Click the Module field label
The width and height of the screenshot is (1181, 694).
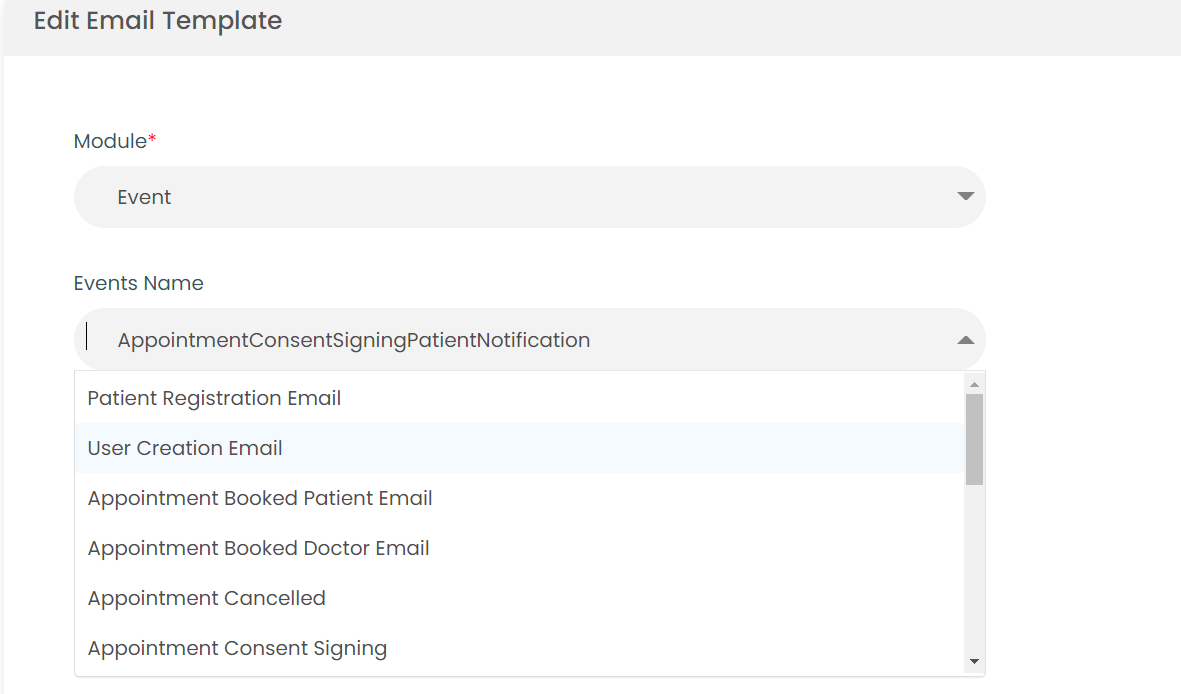pyautogui.click(x=110, y=141)
